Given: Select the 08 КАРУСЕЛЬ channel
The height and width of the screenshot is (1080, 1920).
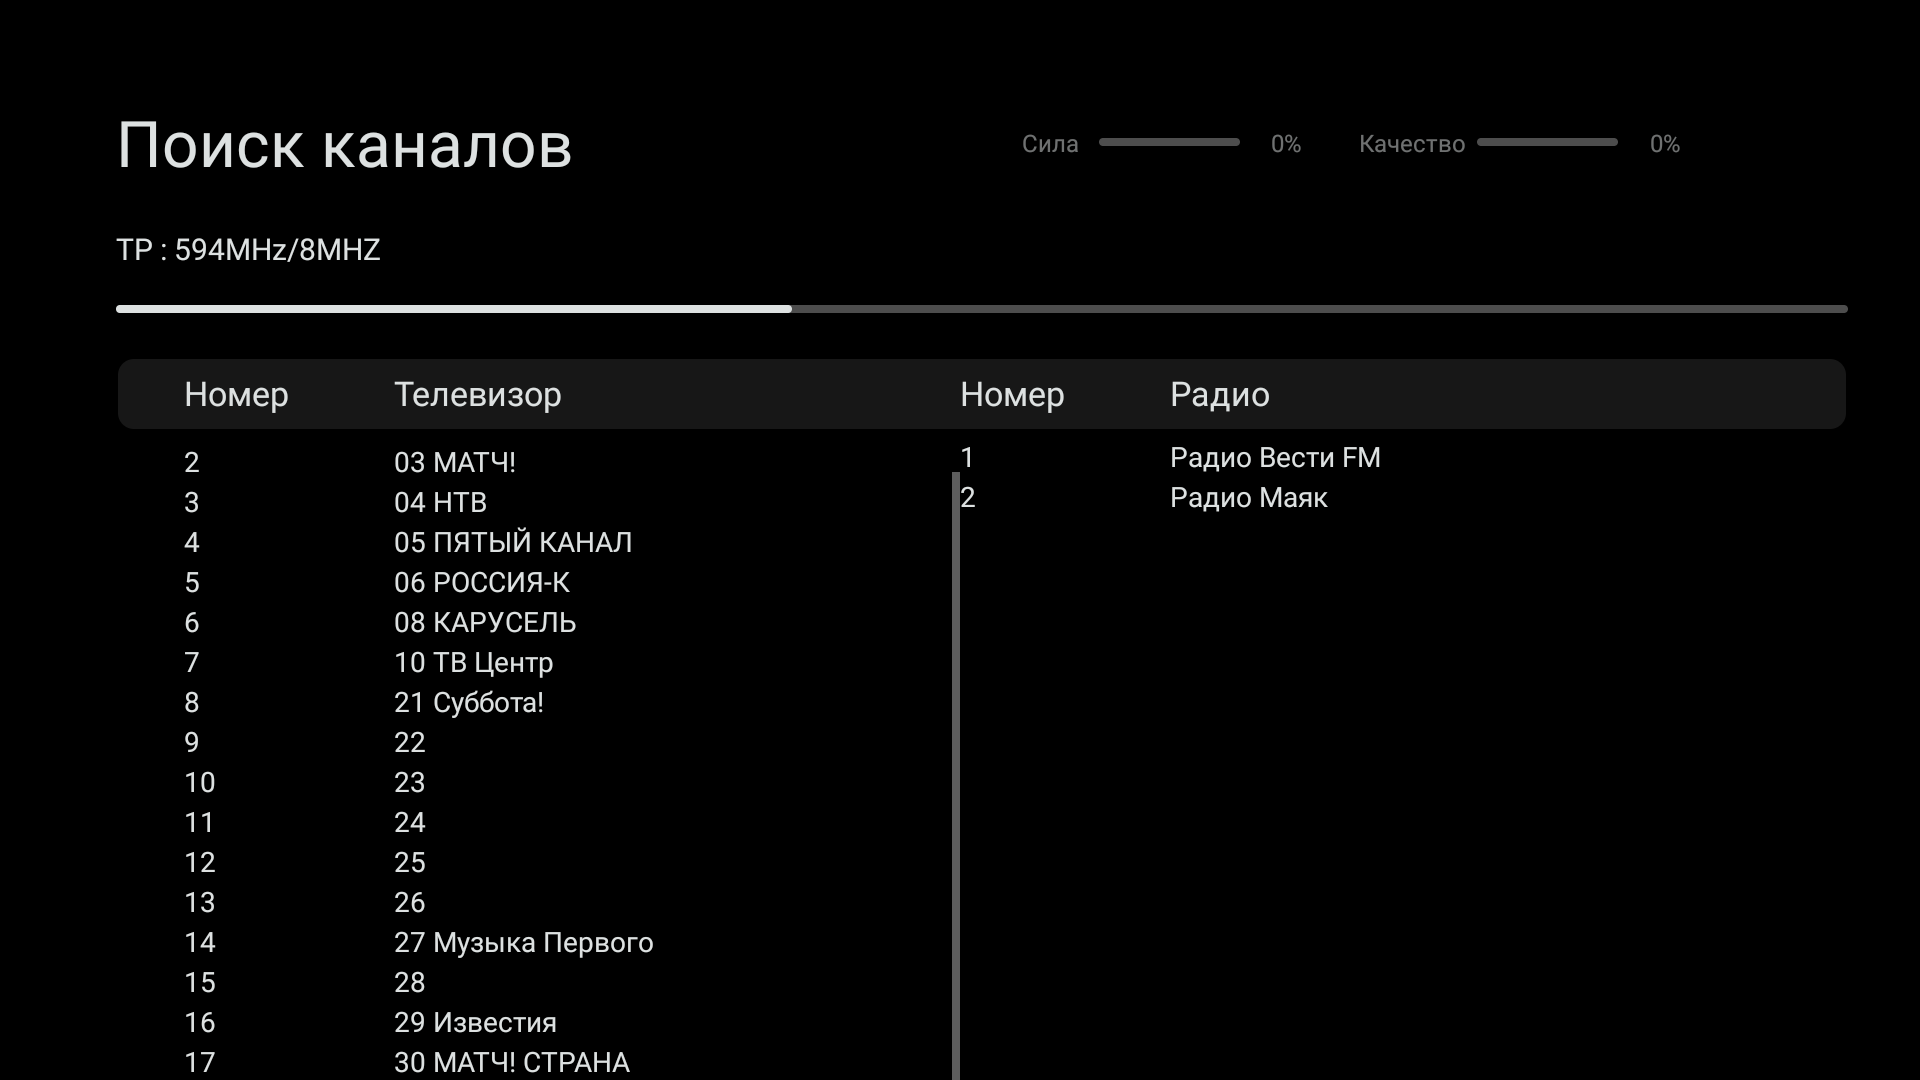Looking at the screenshot, I should [485, 623].
